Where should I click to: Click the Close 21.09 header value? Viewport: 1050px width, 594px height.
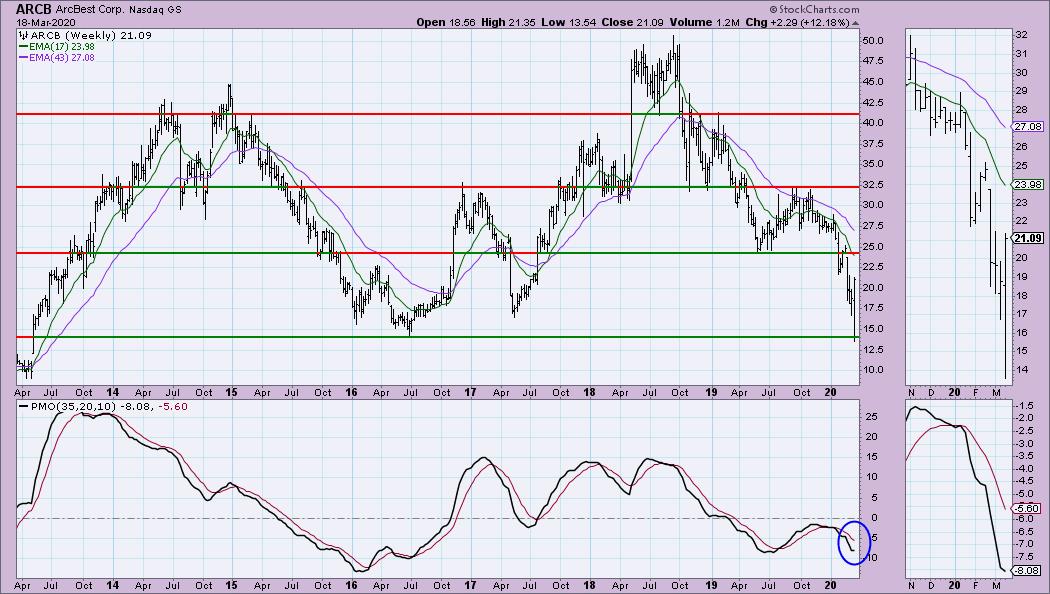pyautogui.click(x=632, y=22)
